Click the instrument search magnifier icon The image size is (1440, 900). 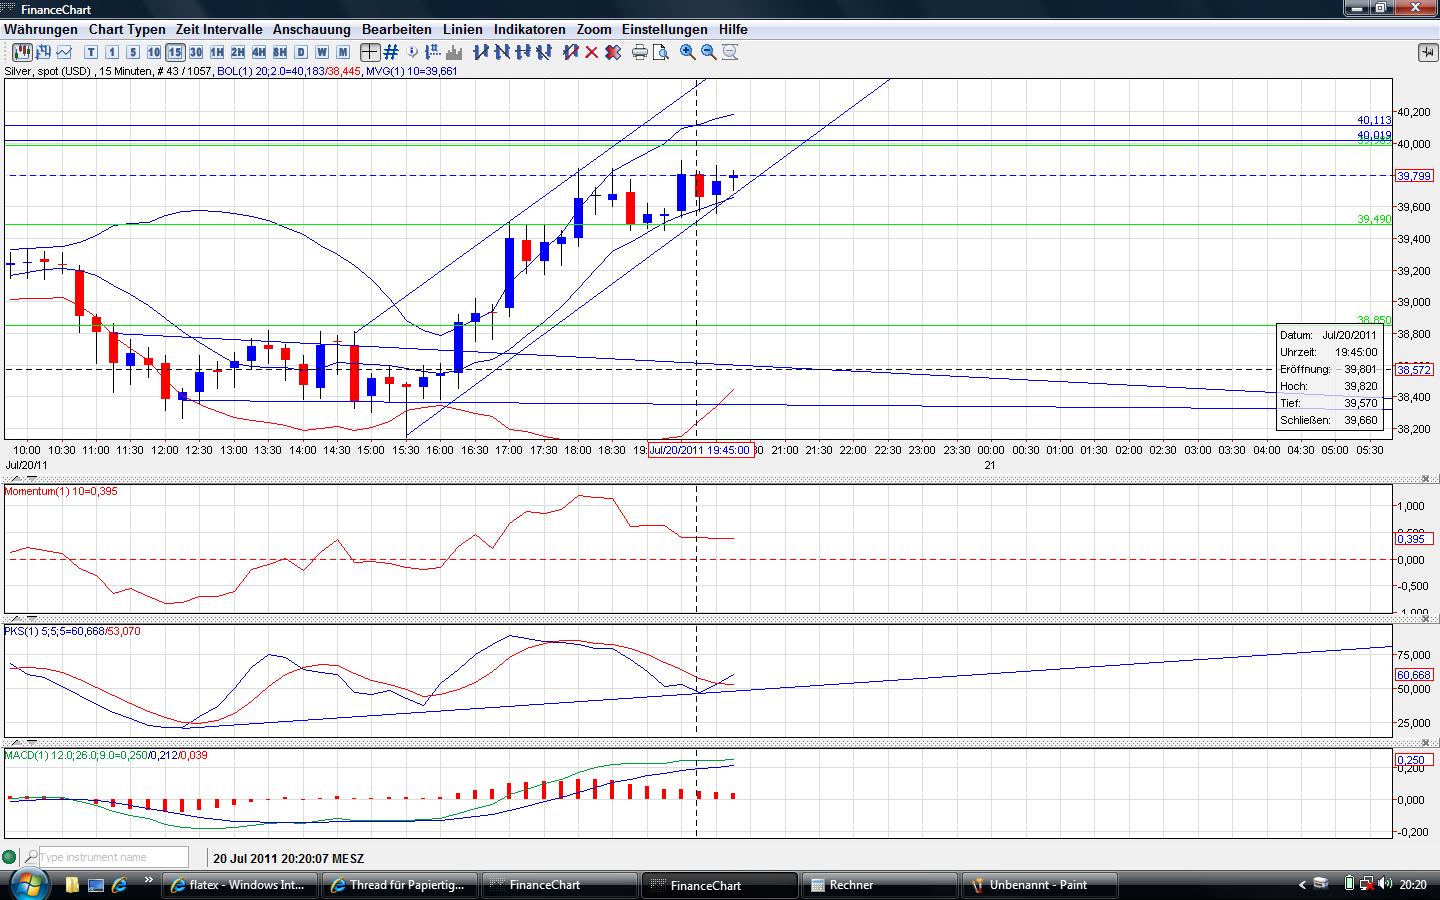point(31,857)
